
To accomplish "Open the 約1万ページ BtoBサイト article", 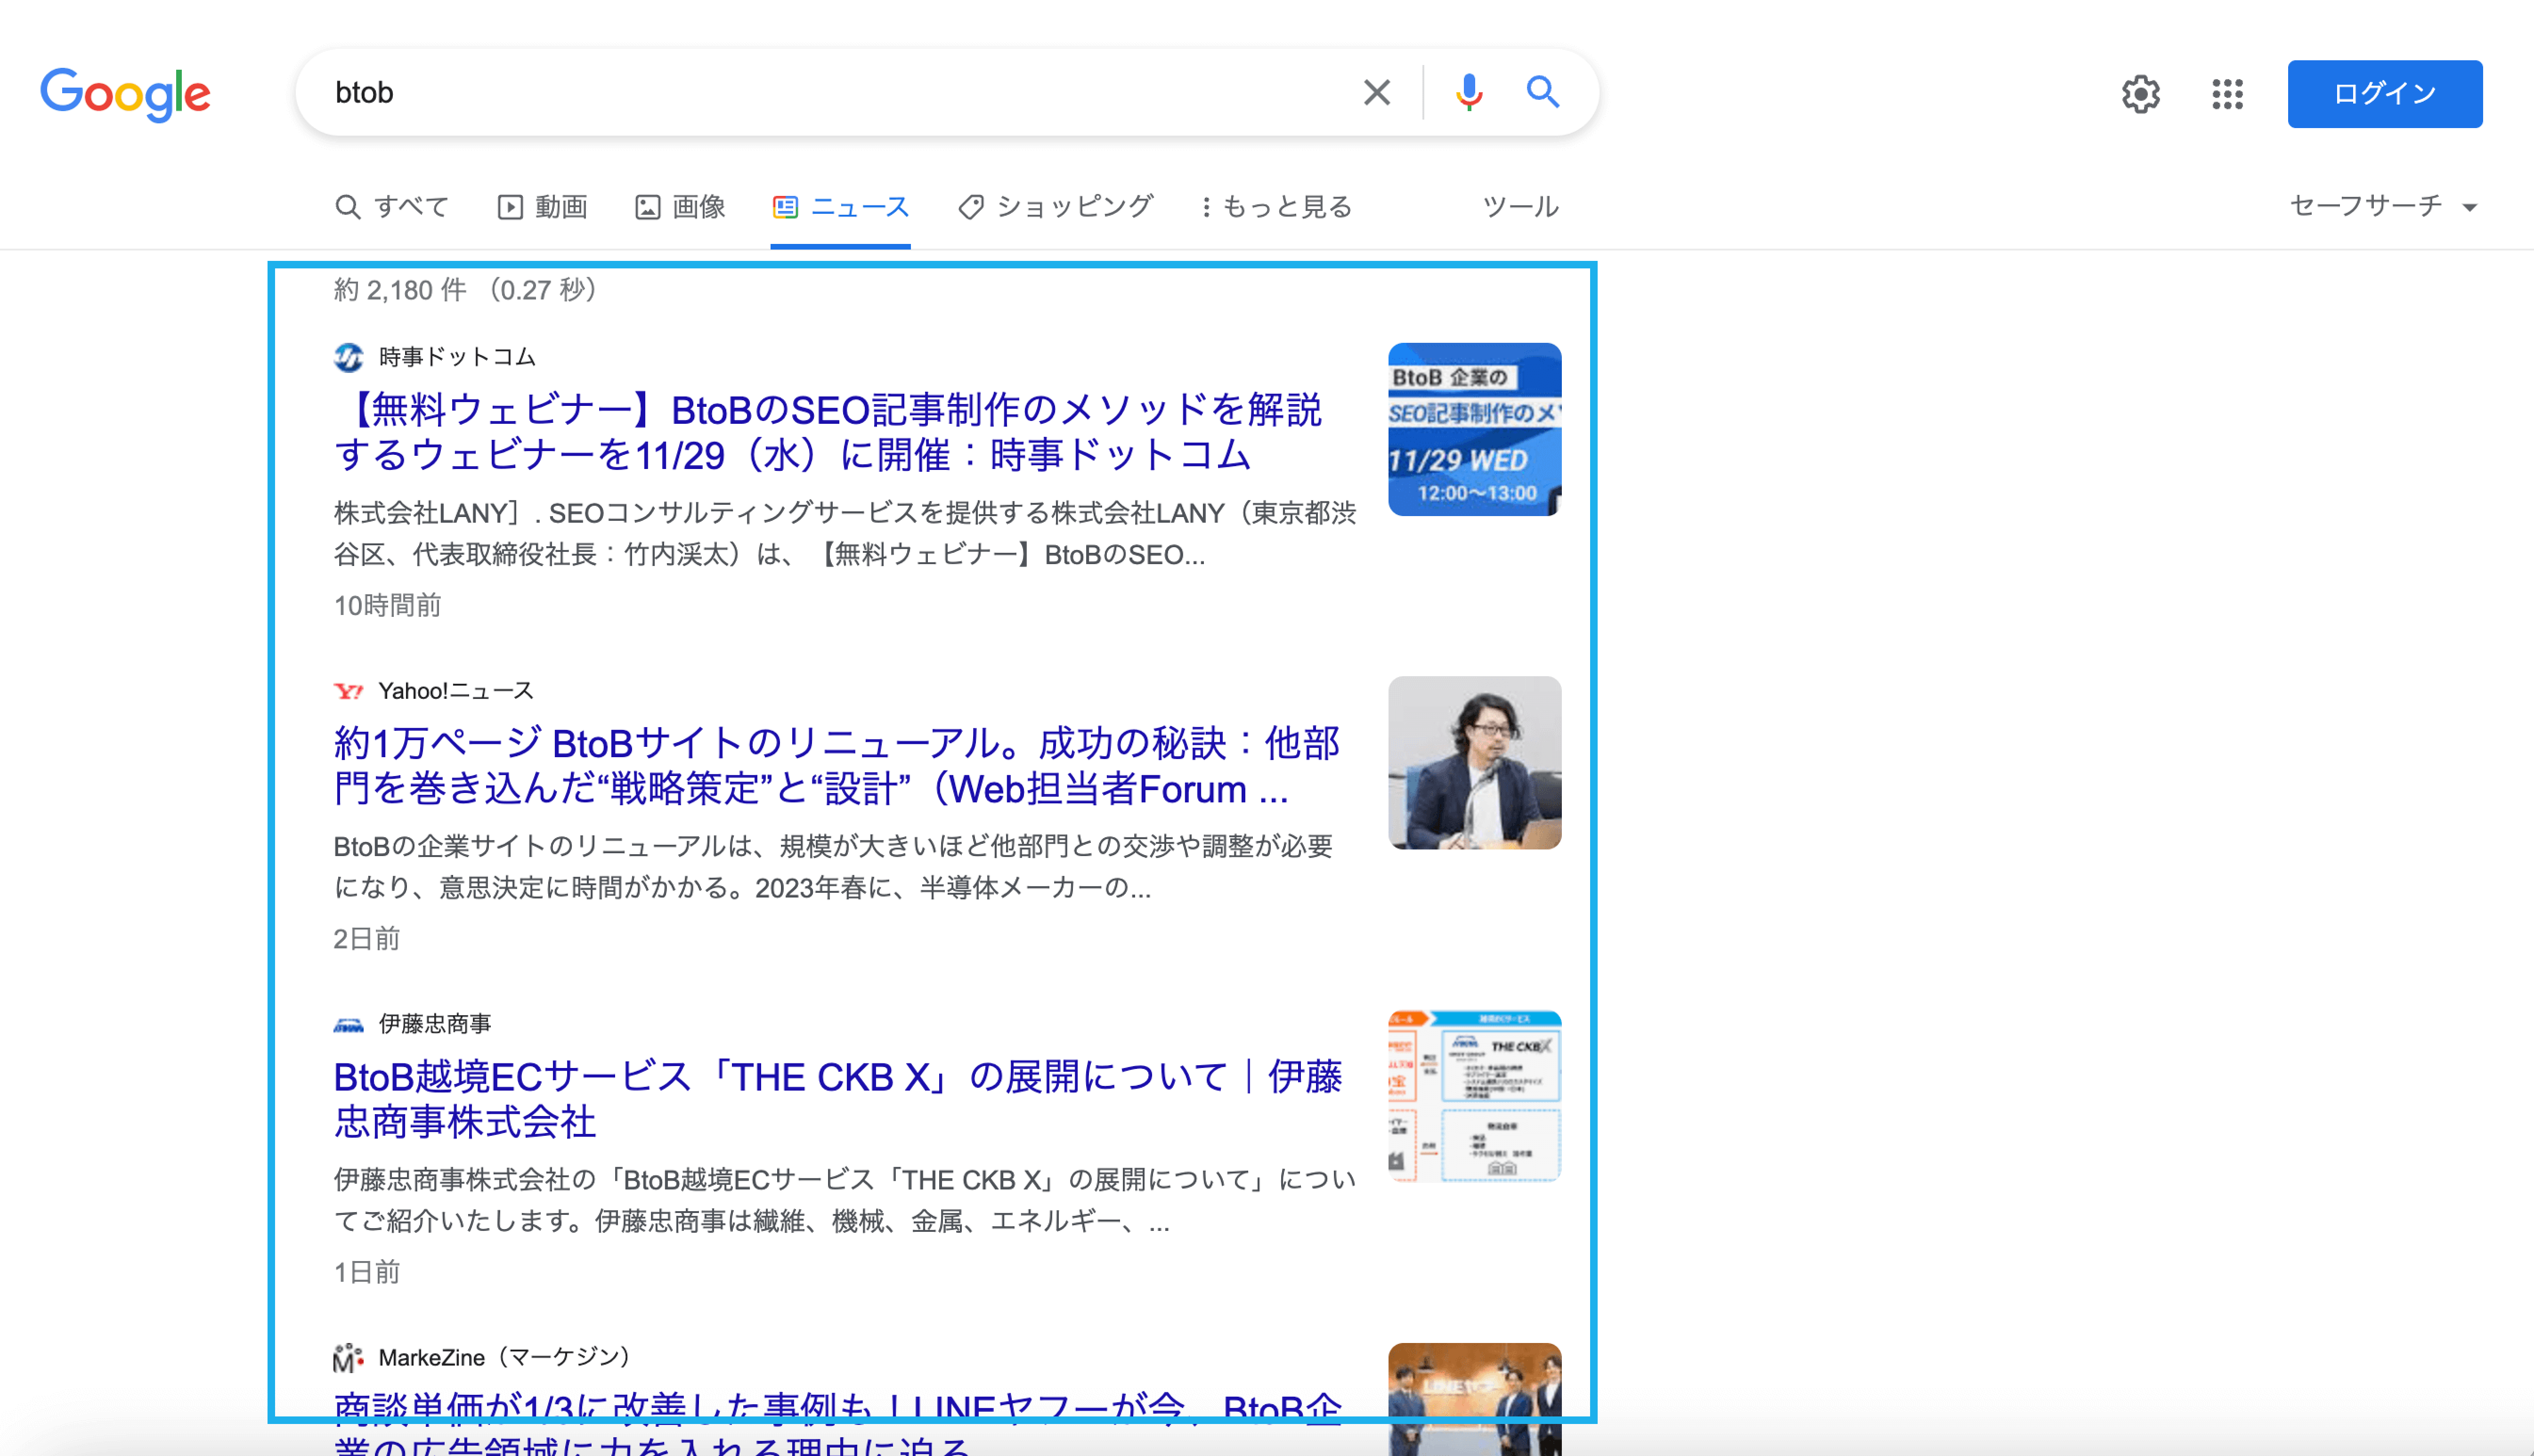I will click(837, 766).
